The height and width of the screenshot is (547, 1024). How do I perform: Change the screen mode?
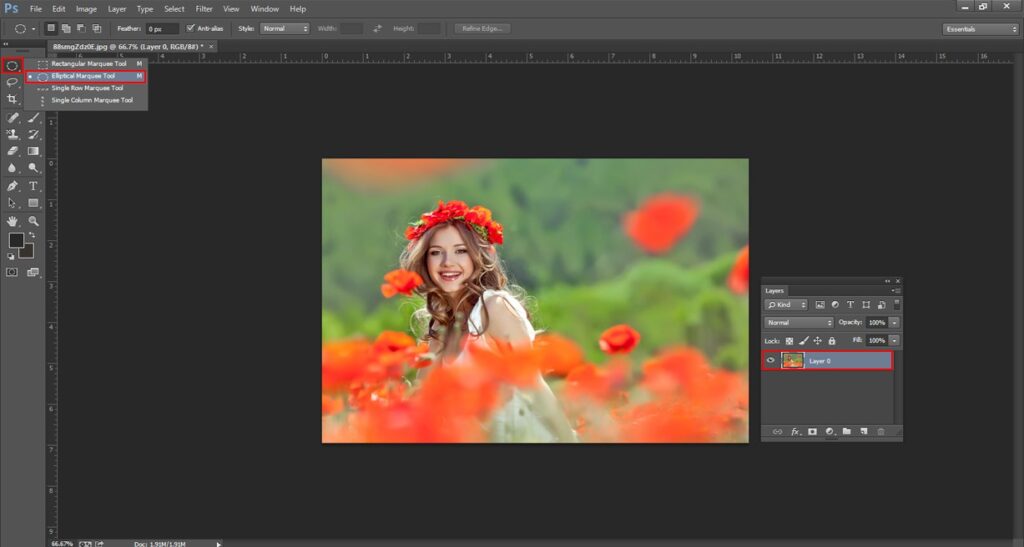(33, 272)
